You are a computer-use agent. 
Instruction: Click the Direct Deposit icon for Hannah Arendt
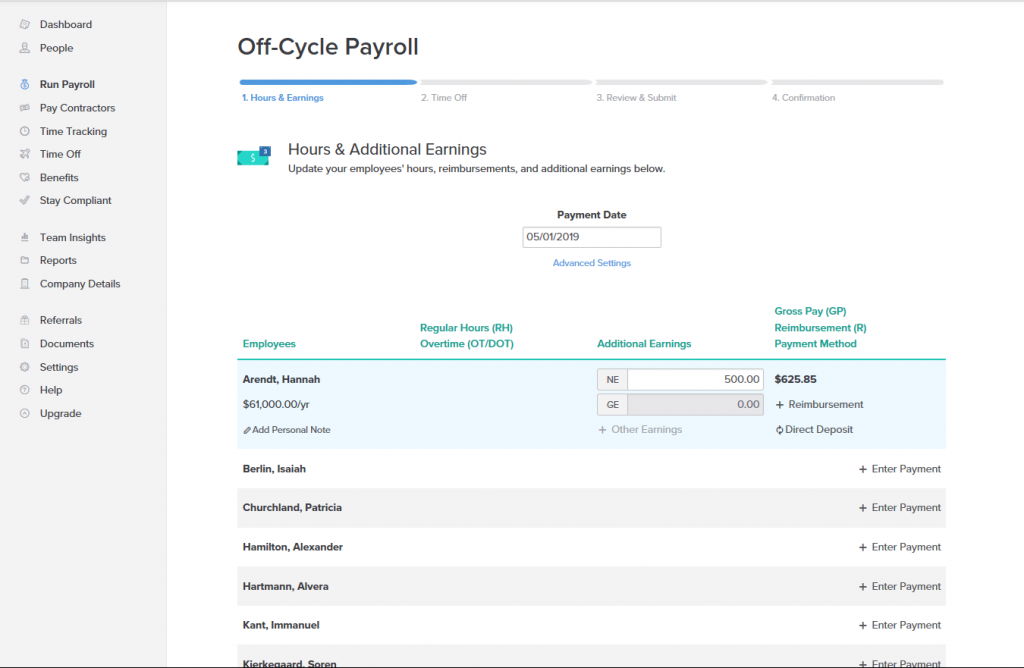pos(781,427)
